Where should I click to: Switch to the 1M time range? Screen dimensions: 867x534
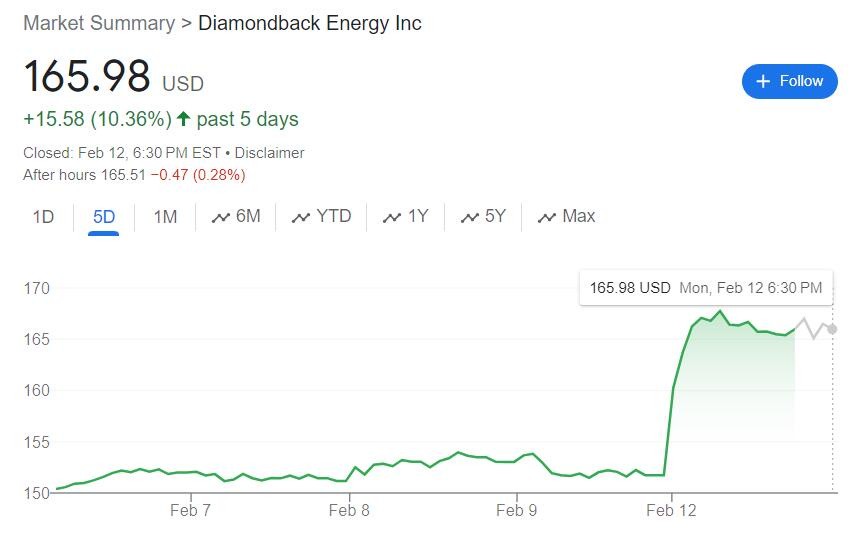pyautogui.click(x=165, y=216)
